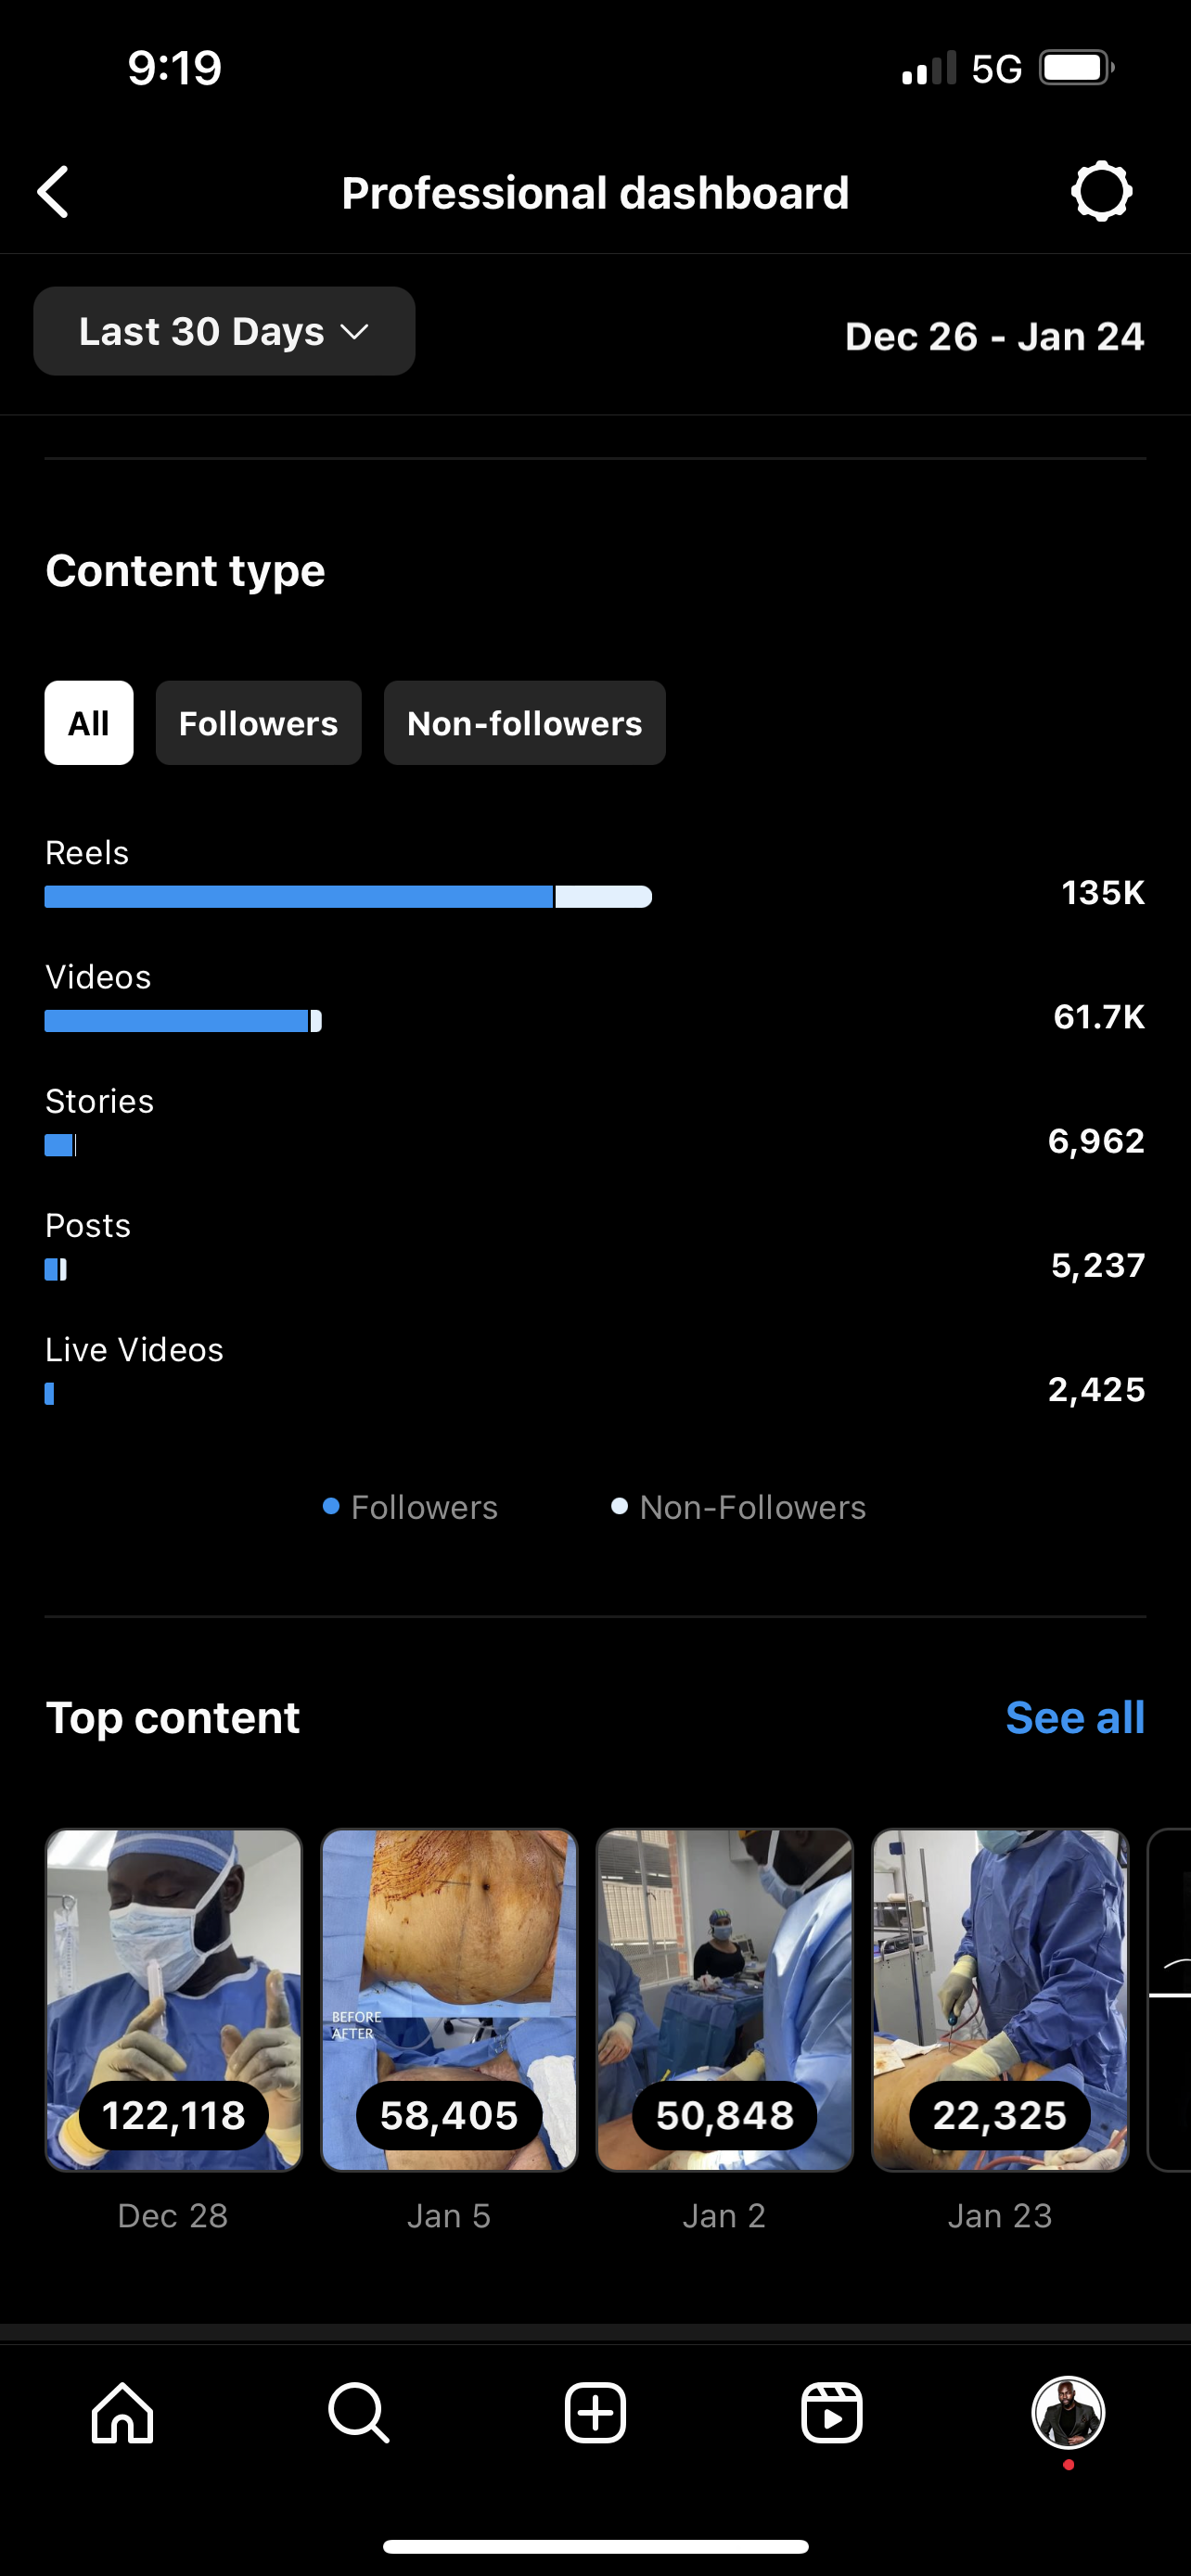Tap the battery status icon
The image size is (1191, 2576).
pos(1077,68)
